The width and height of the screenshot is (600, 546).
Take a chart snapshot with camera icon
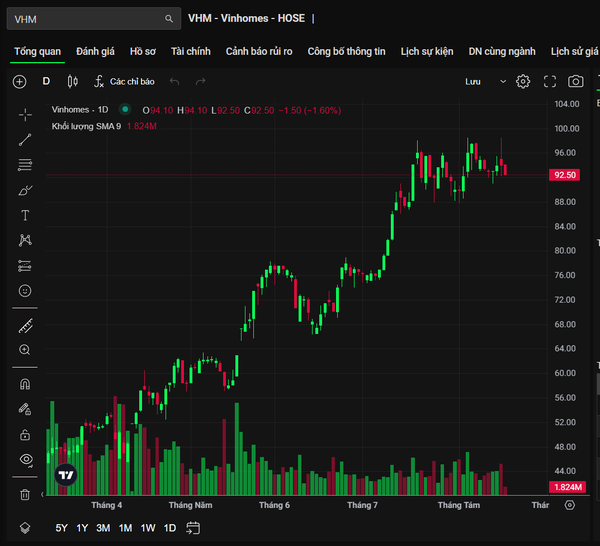(x=576, y=81)
